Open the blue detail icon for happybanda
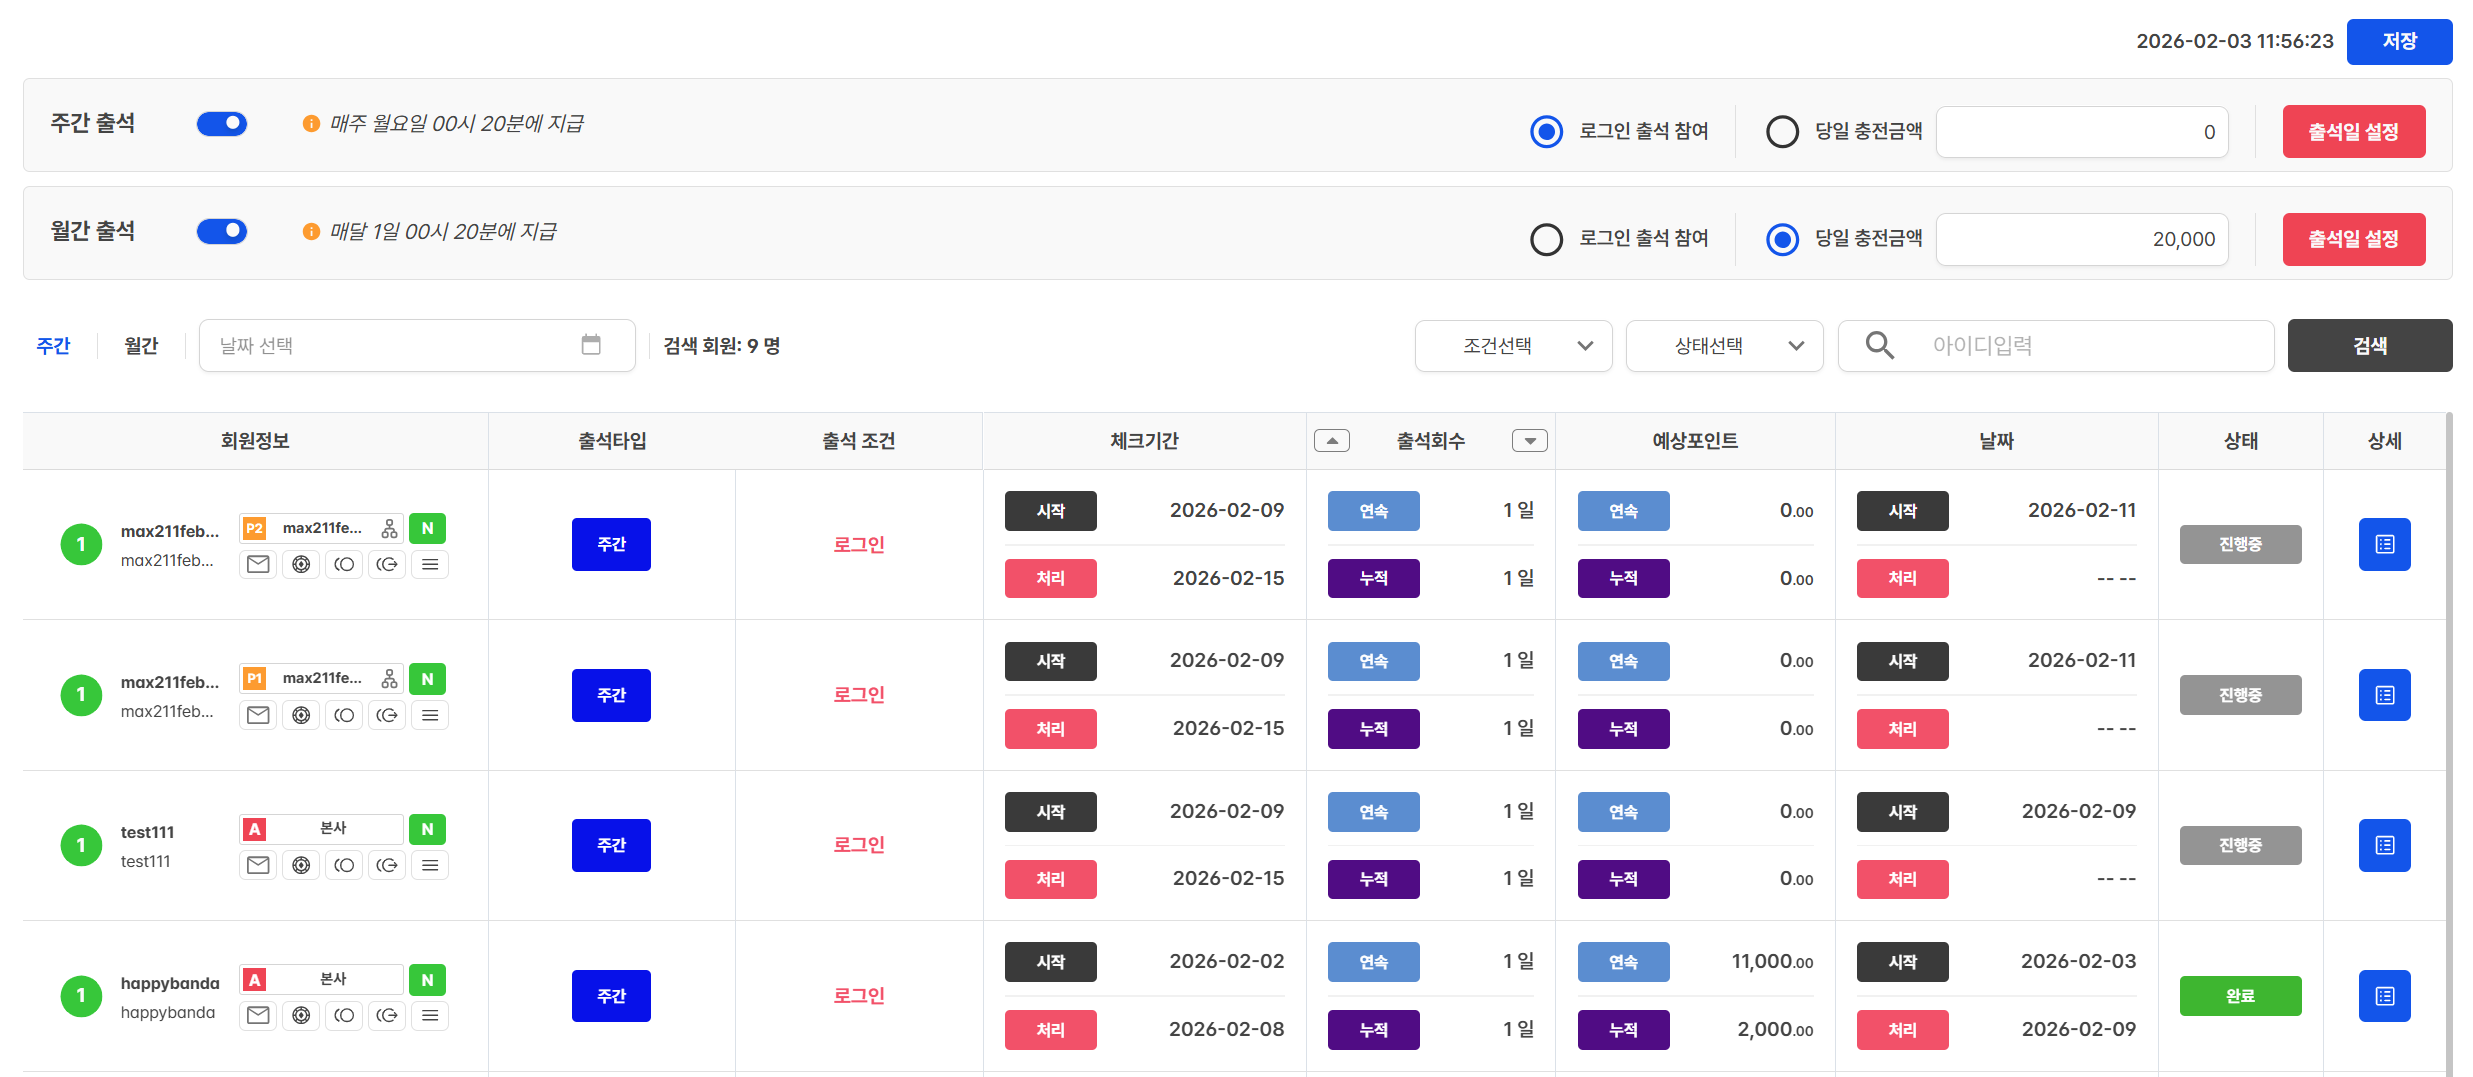 click(x=2384, y=996)
